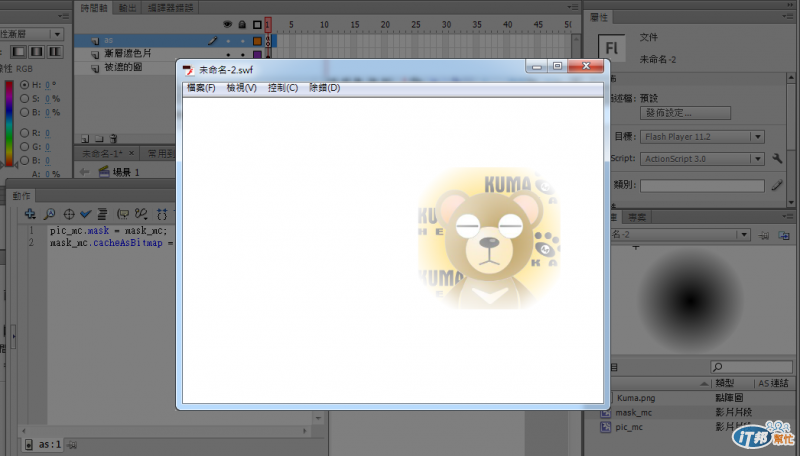800x456 pixels.
Task: Click the new layer icon below timeline layers
Action: pos(85,139)
